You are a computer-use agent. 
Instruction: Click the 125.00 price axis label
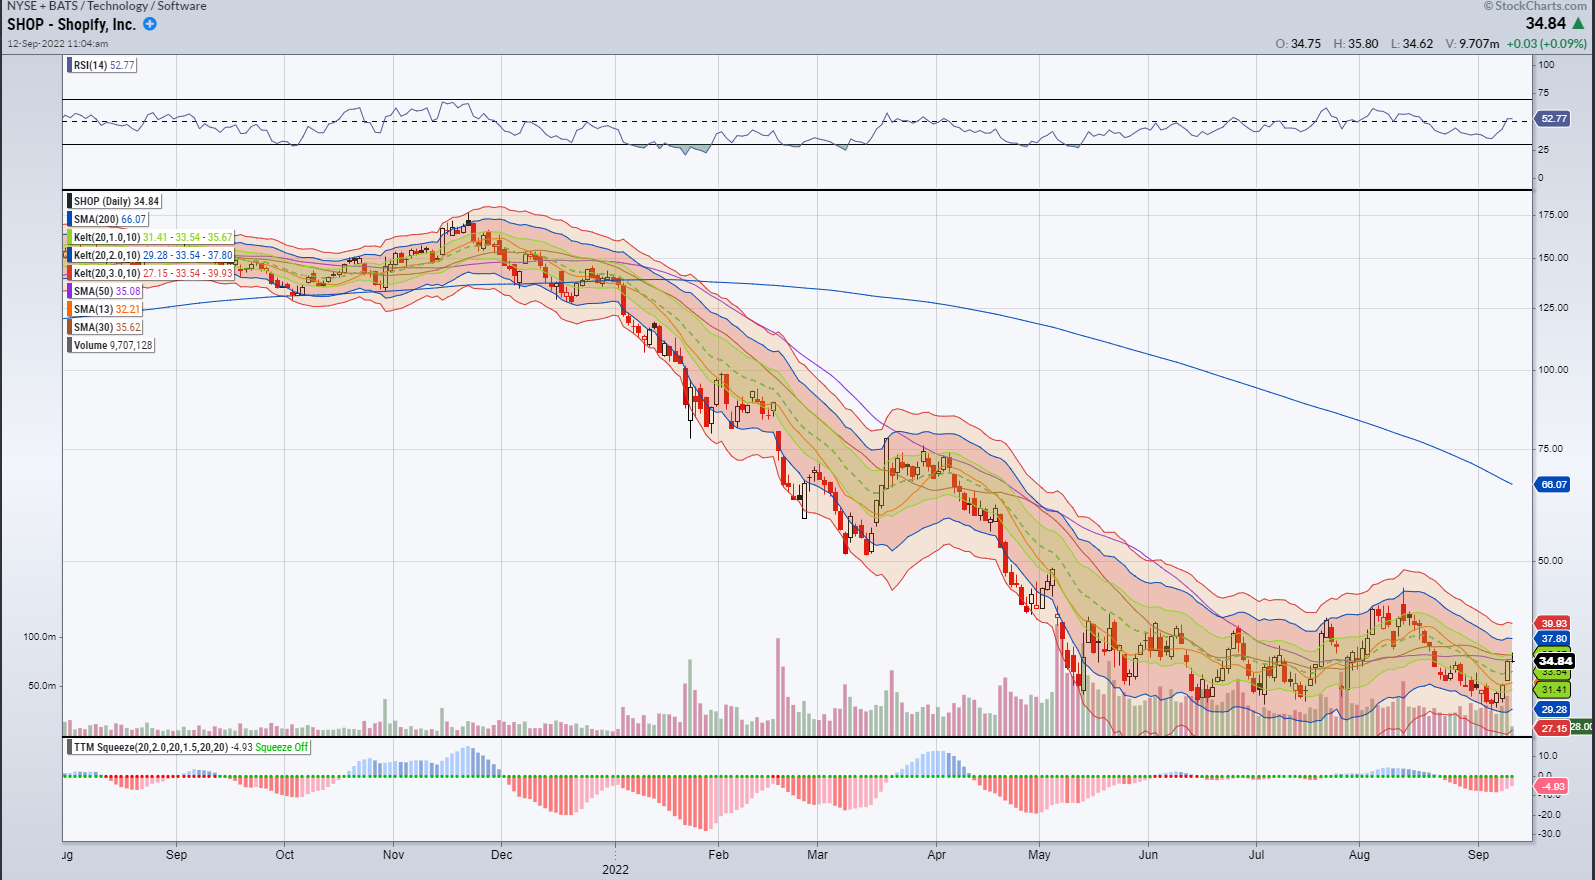pyautogui.click(x=1553, y=308)
